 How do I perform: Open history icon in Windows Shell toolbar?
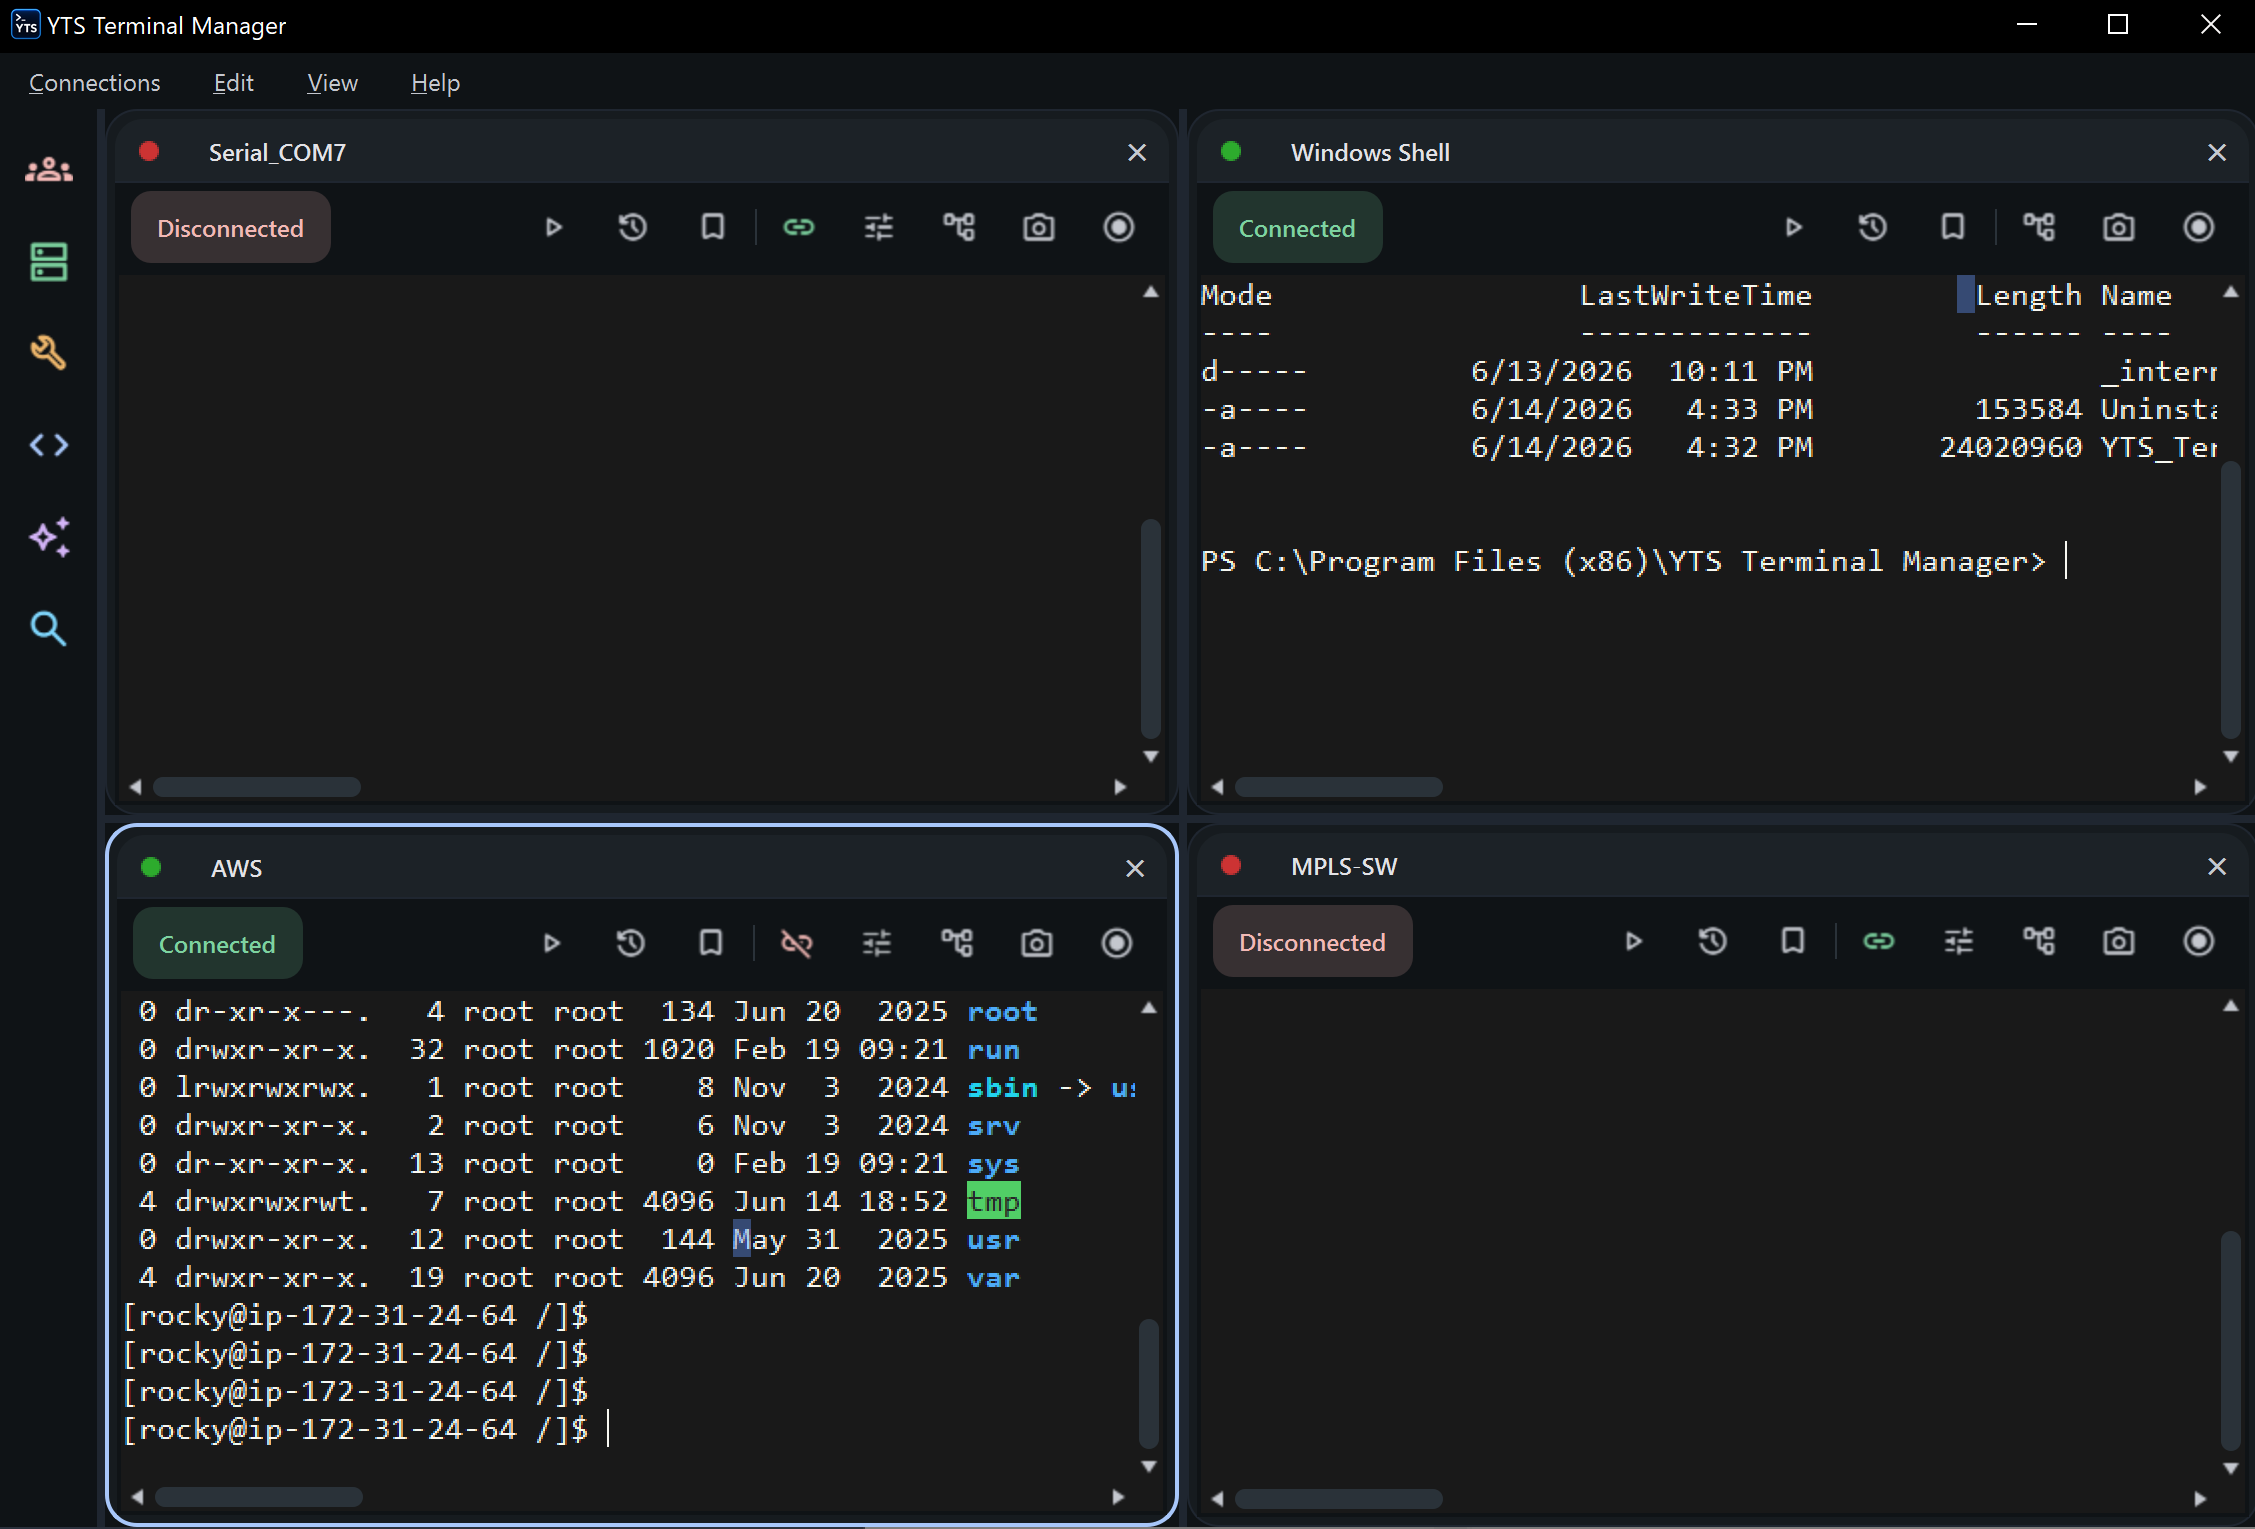(1872, 228)
